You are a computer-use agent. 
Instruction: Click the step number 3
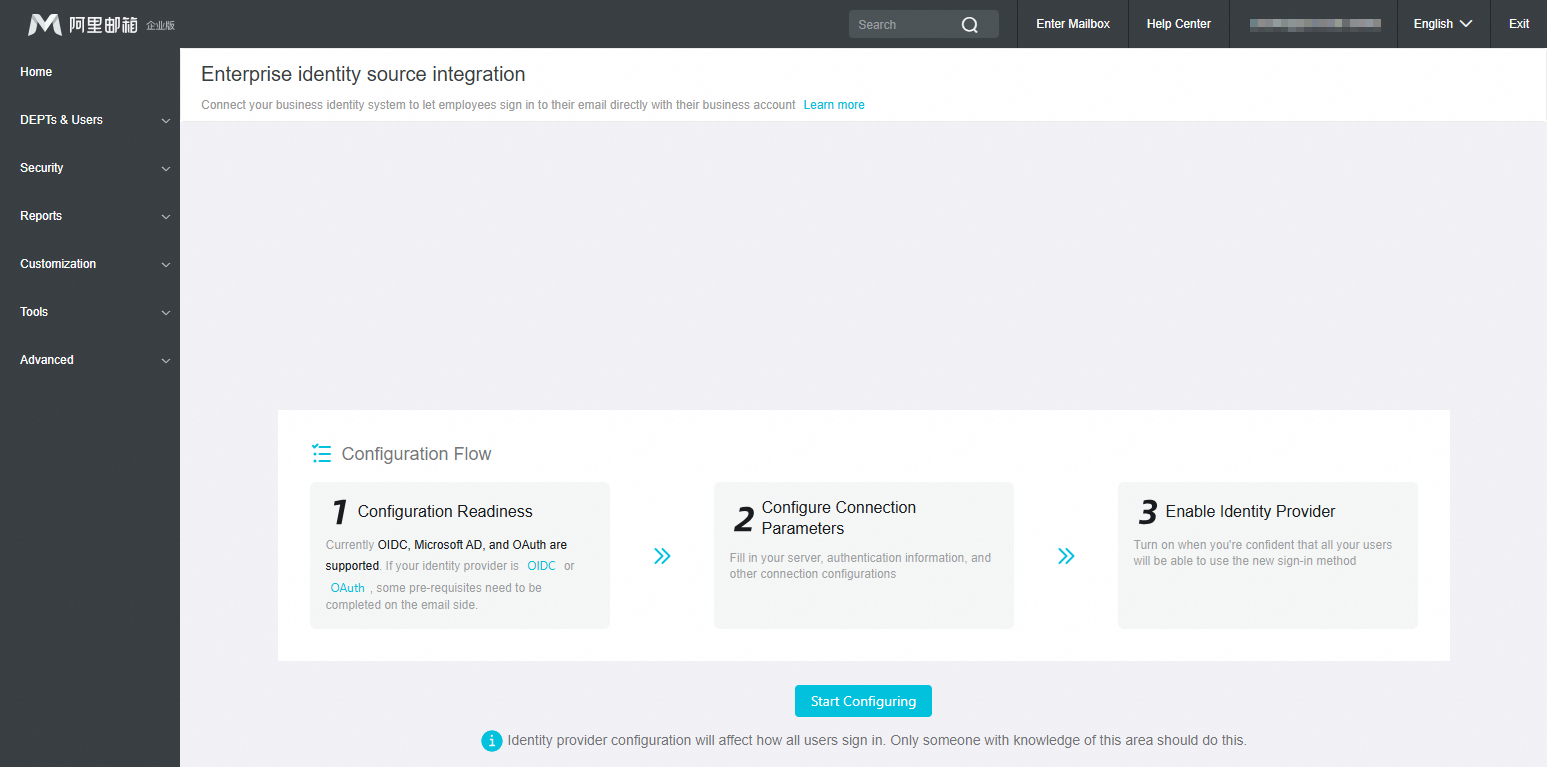[1148, 513]
